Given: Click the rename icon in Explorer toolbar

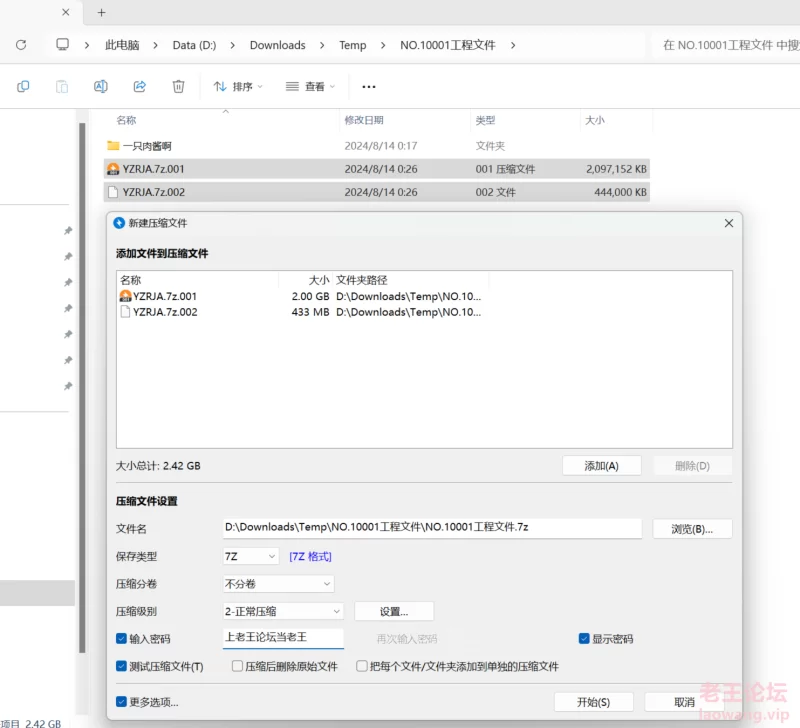Looking at the screenshot, I should pos(101,87).
